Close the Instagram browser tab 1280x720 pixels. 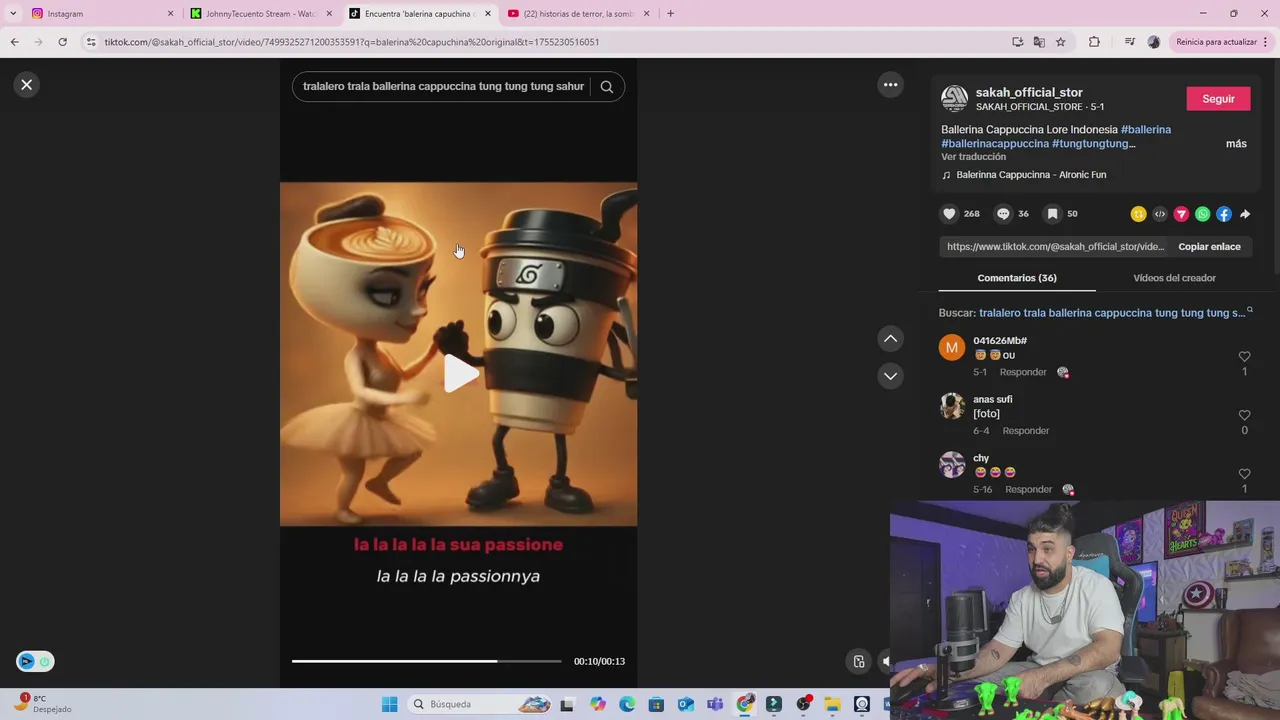pyautogui.click(x=170, y=14)
